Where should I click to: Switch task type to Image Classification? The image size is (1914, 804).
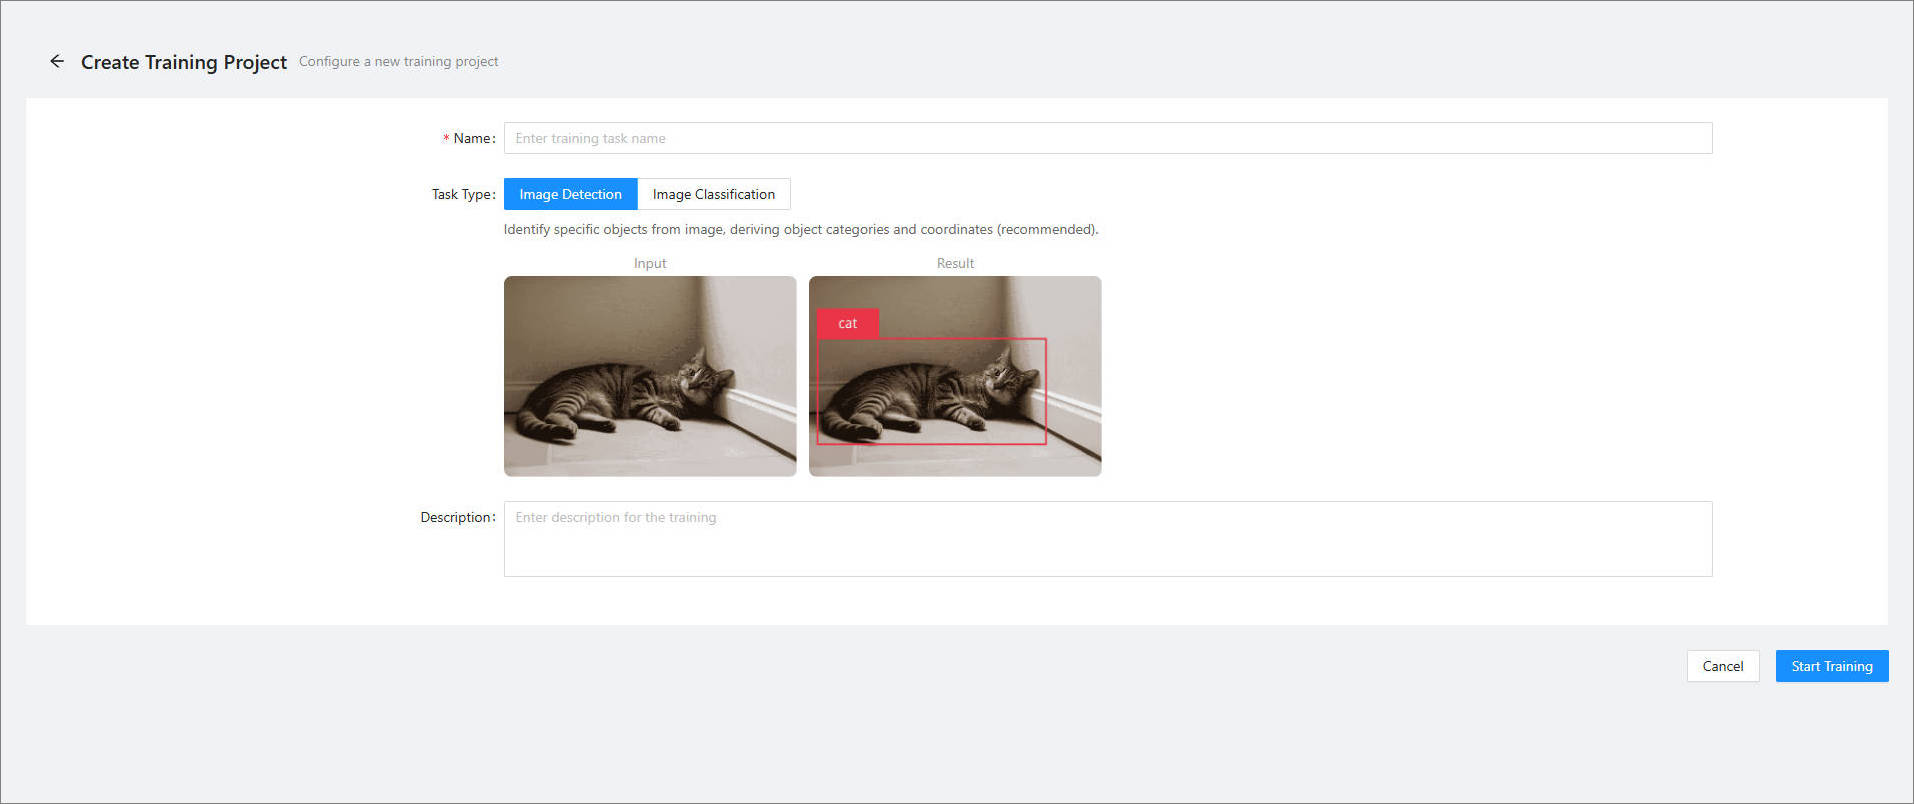[x=714, y=194]
